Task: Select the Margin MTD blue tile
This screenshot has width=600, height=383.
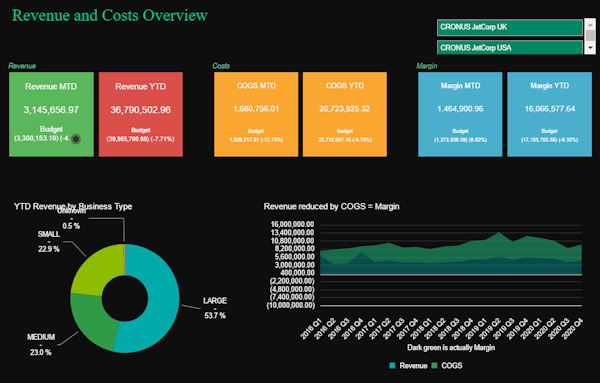Action: tap(460, 114)
